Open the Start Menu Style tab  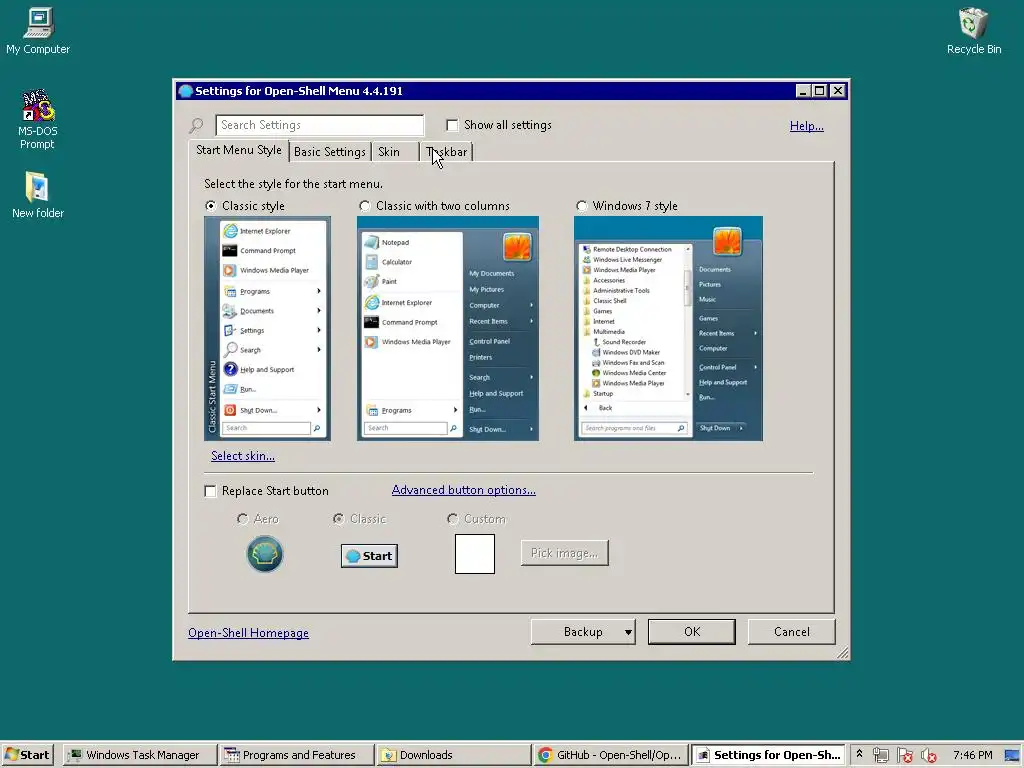238,150
